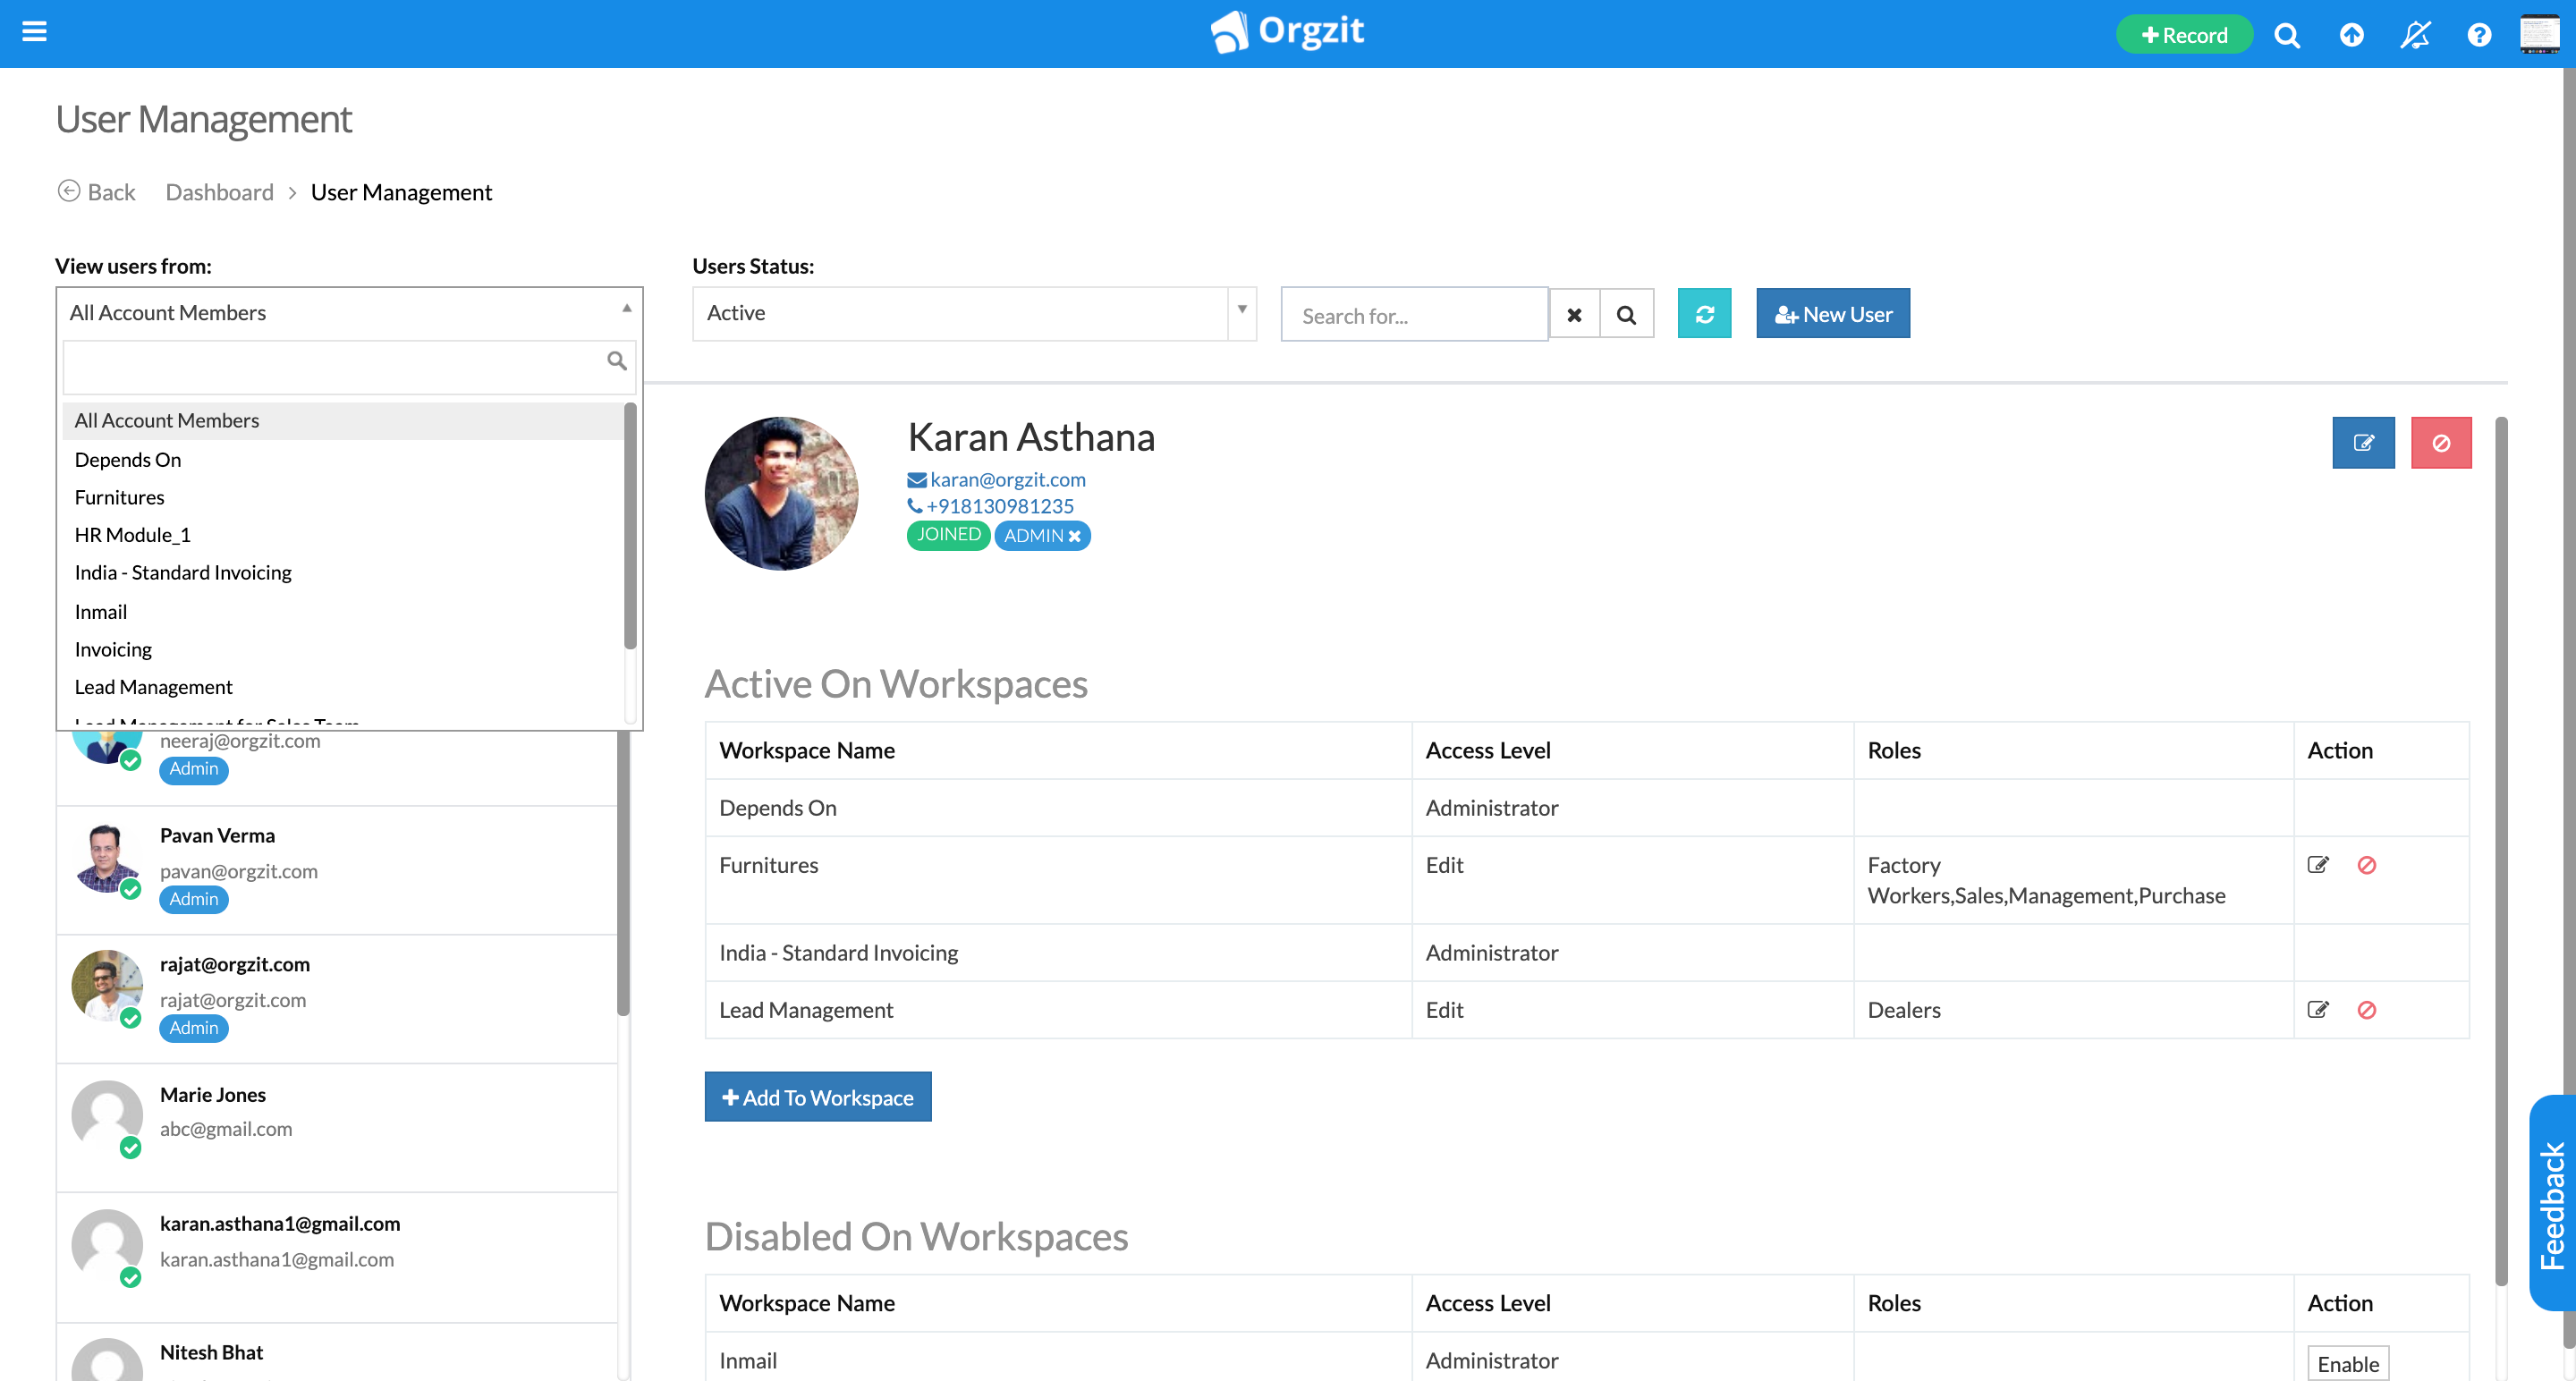Screen dimensions: 2576x1381
Task: Select Marie Jones in user list
Action: [337, 1128]
